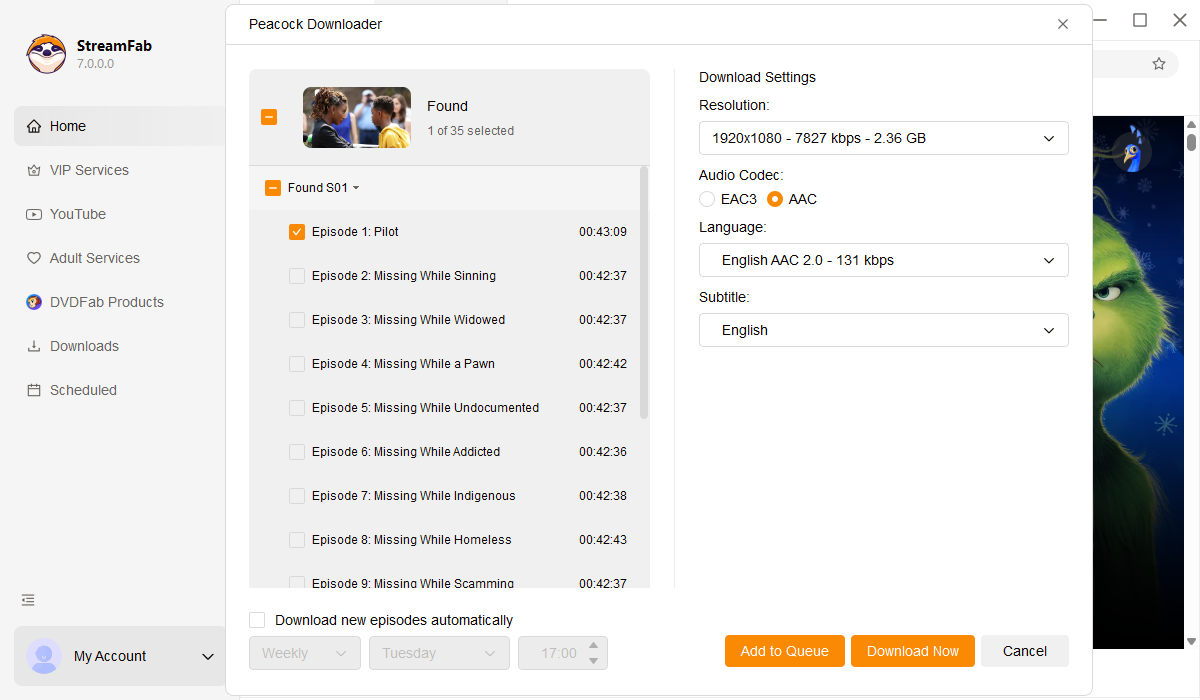Image resolution: width=1200 pixels, height=700 pixels.
Task: Check Episode 4: Missing While a Pawn
Action: point(297,364)
